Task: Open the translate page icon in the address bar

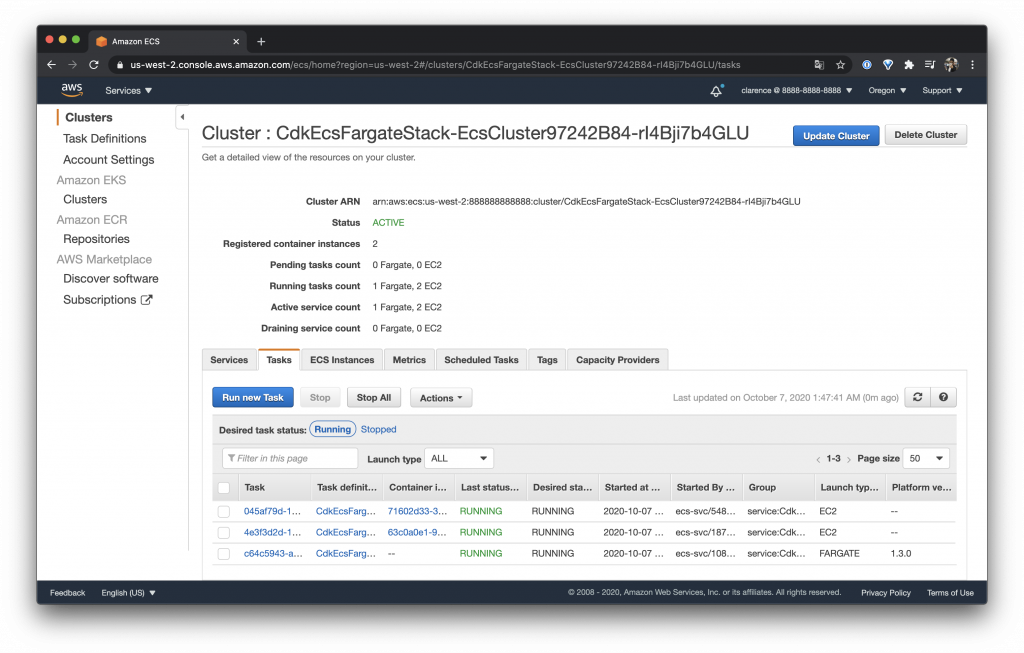Action: click(x=819, y=65)
